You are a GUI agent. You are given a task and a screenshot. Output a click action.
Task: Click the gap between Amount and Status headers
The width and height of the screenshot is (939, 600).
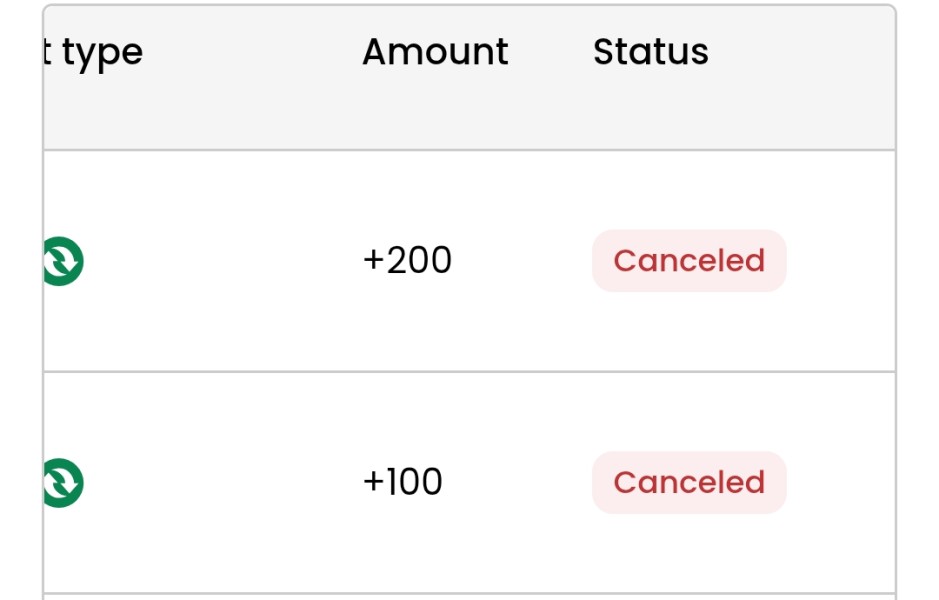pos(551,52)
